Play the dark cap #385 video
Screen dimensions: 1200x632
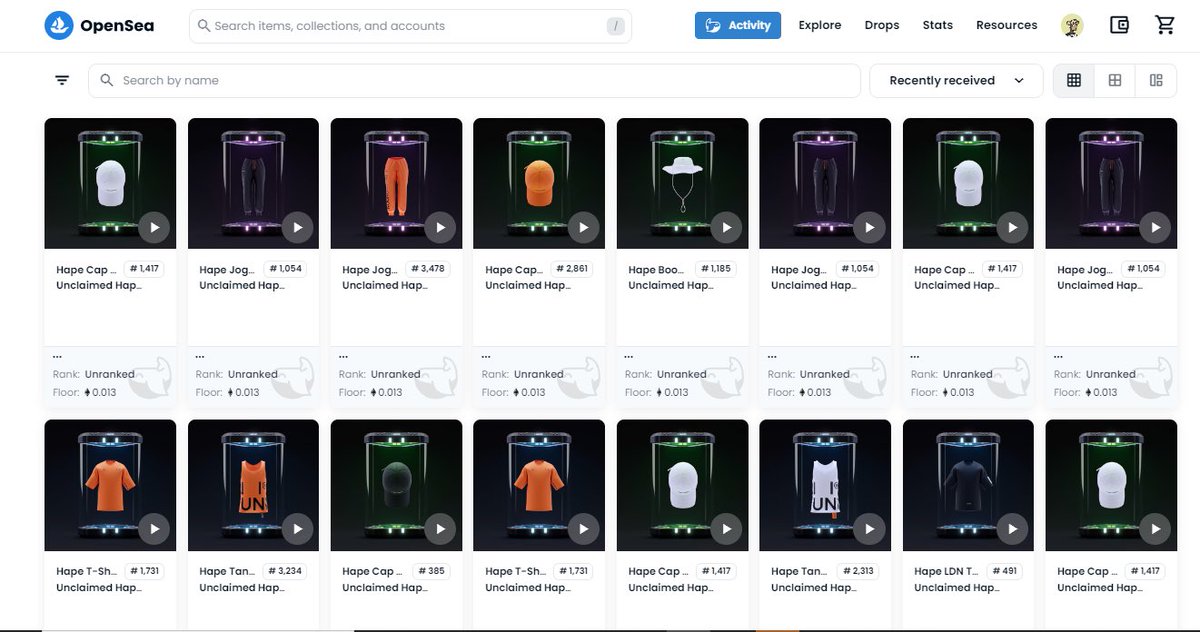[440, 529]
